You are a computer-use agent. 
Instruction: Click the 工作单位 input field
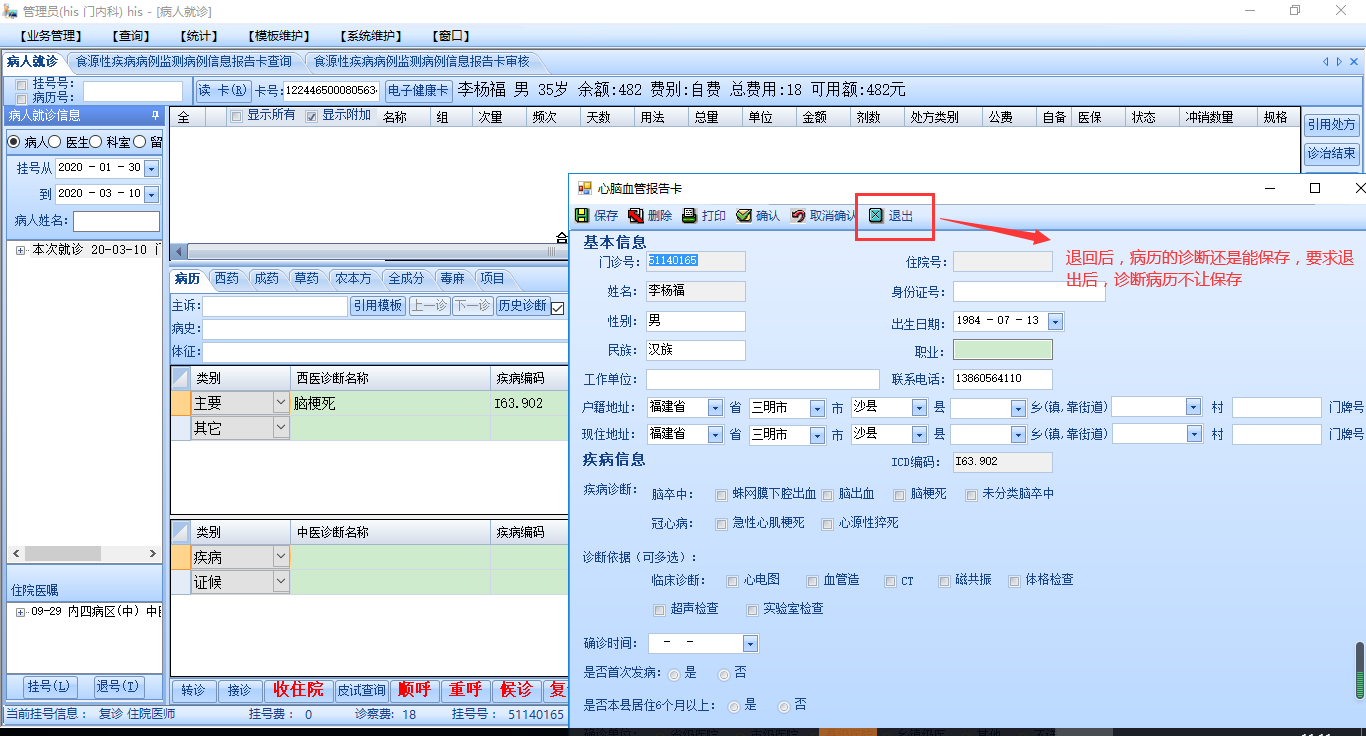click(x=762, y=380)
